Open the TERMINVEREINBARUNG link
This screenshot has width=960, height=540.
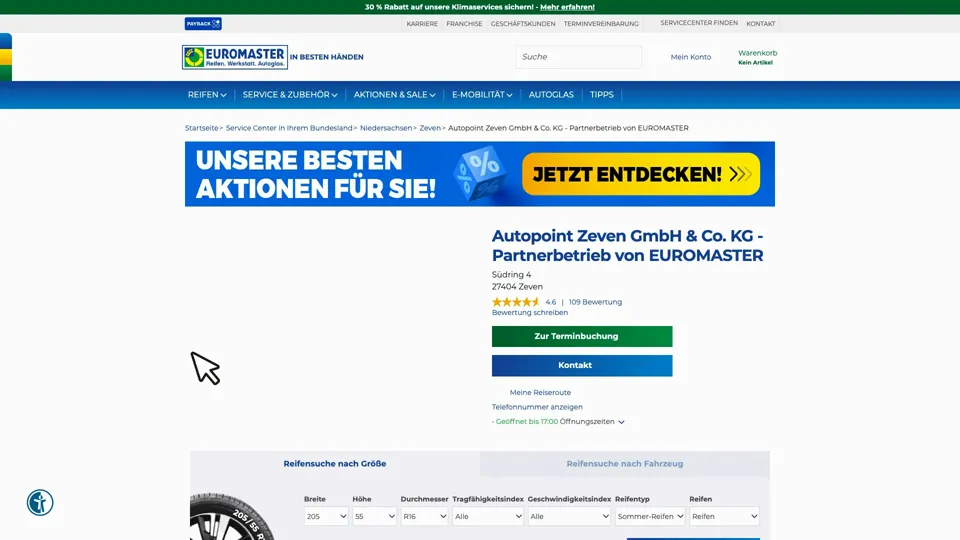601,24
